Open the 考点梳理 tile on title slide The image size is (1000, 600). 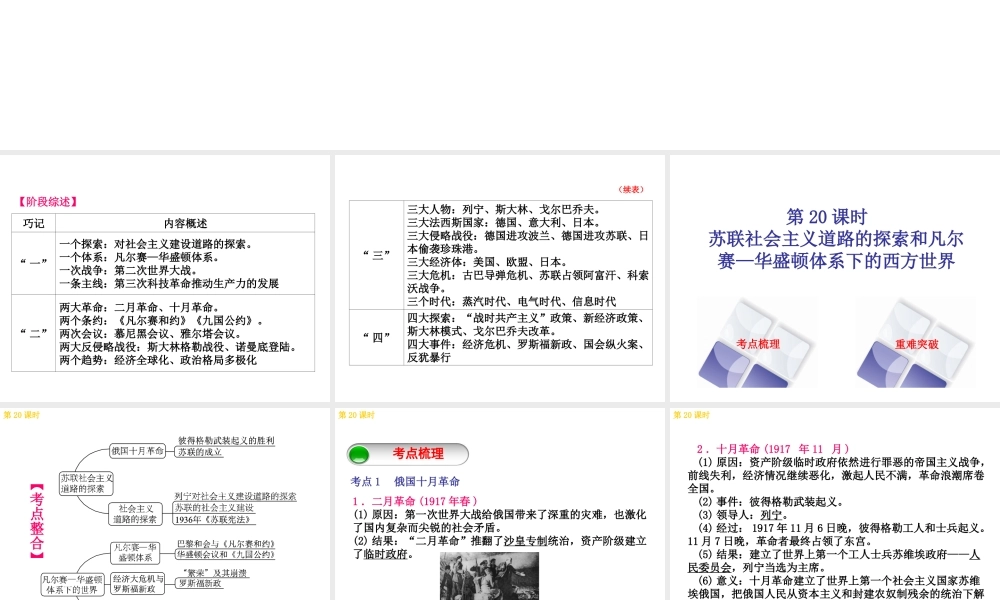(x=757, y=344)
